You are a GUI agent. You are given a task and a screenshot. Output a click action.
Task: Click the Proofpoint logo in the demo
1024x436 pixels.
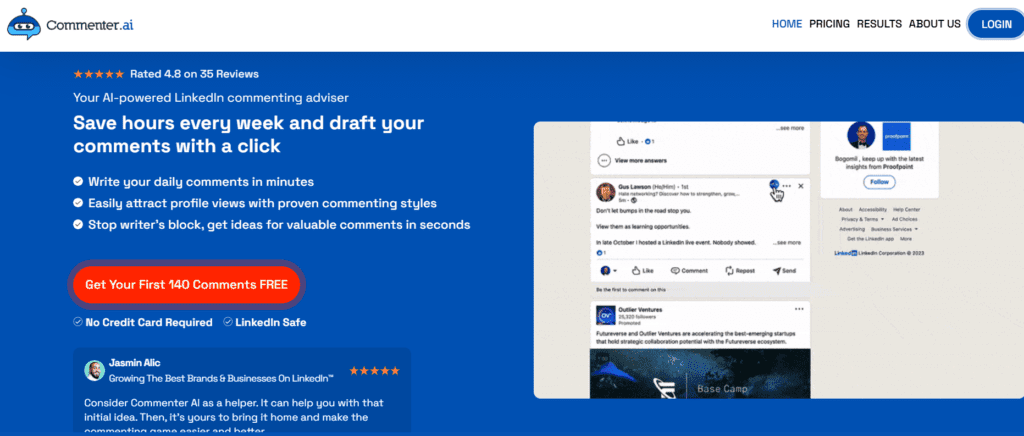coord(896,136)
